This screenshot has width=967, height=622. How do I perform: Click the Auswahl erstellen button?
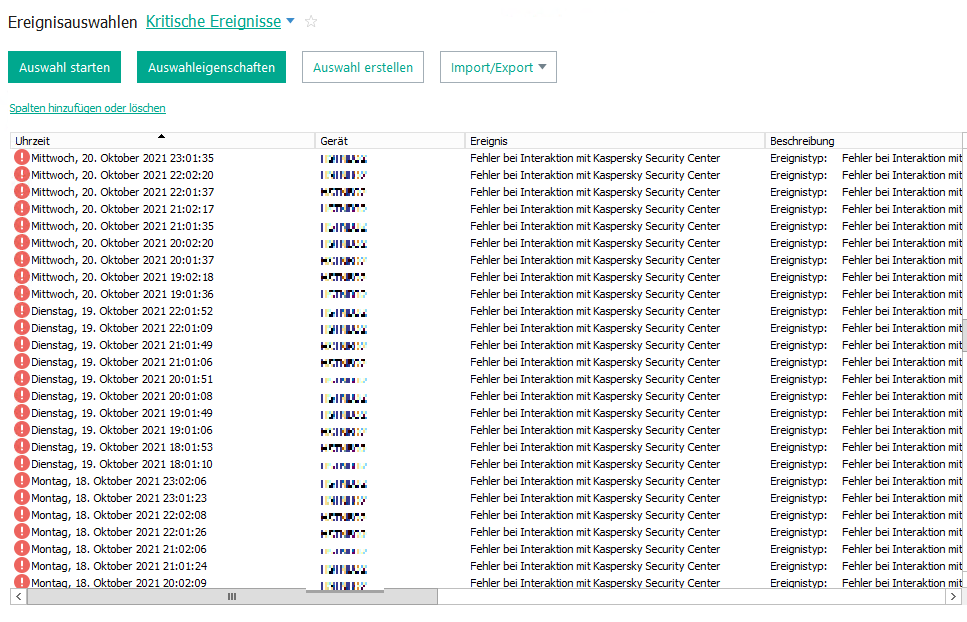363,67
